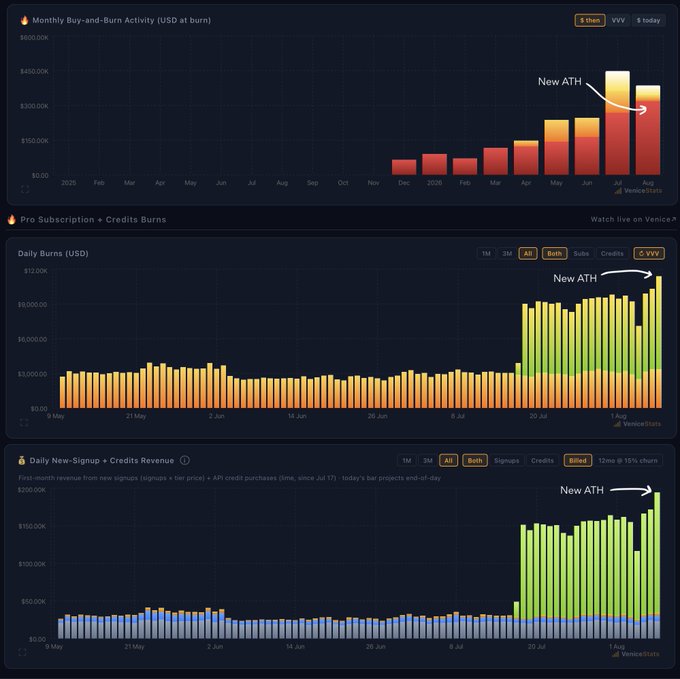Select the '$ then' view in Monthly Buy-and-Burn chart
This screenshot has height=679, width=680.
tap(590, 20)
